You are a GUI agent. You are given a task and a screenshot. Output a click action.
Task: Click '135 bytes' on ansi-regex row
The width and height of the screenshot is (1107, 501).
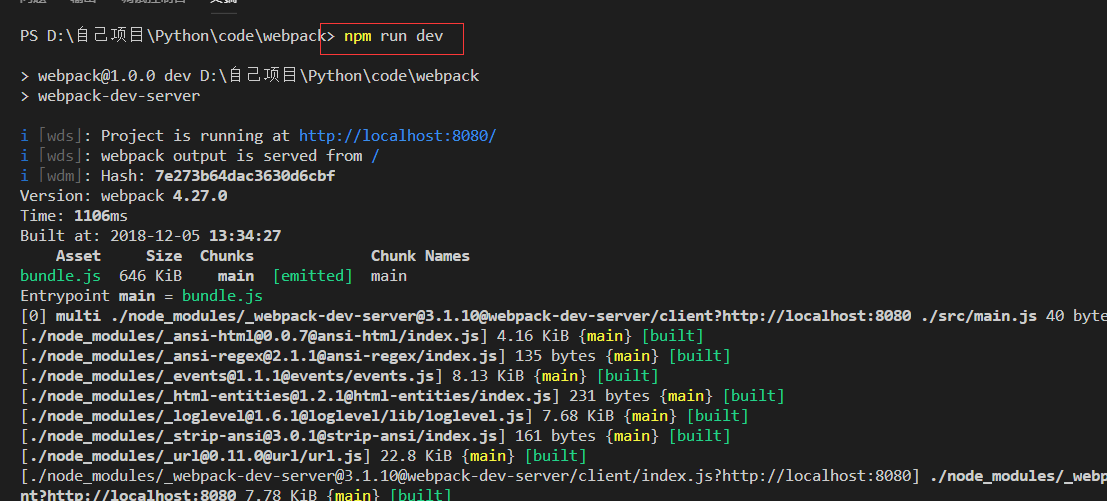[555, 356]
